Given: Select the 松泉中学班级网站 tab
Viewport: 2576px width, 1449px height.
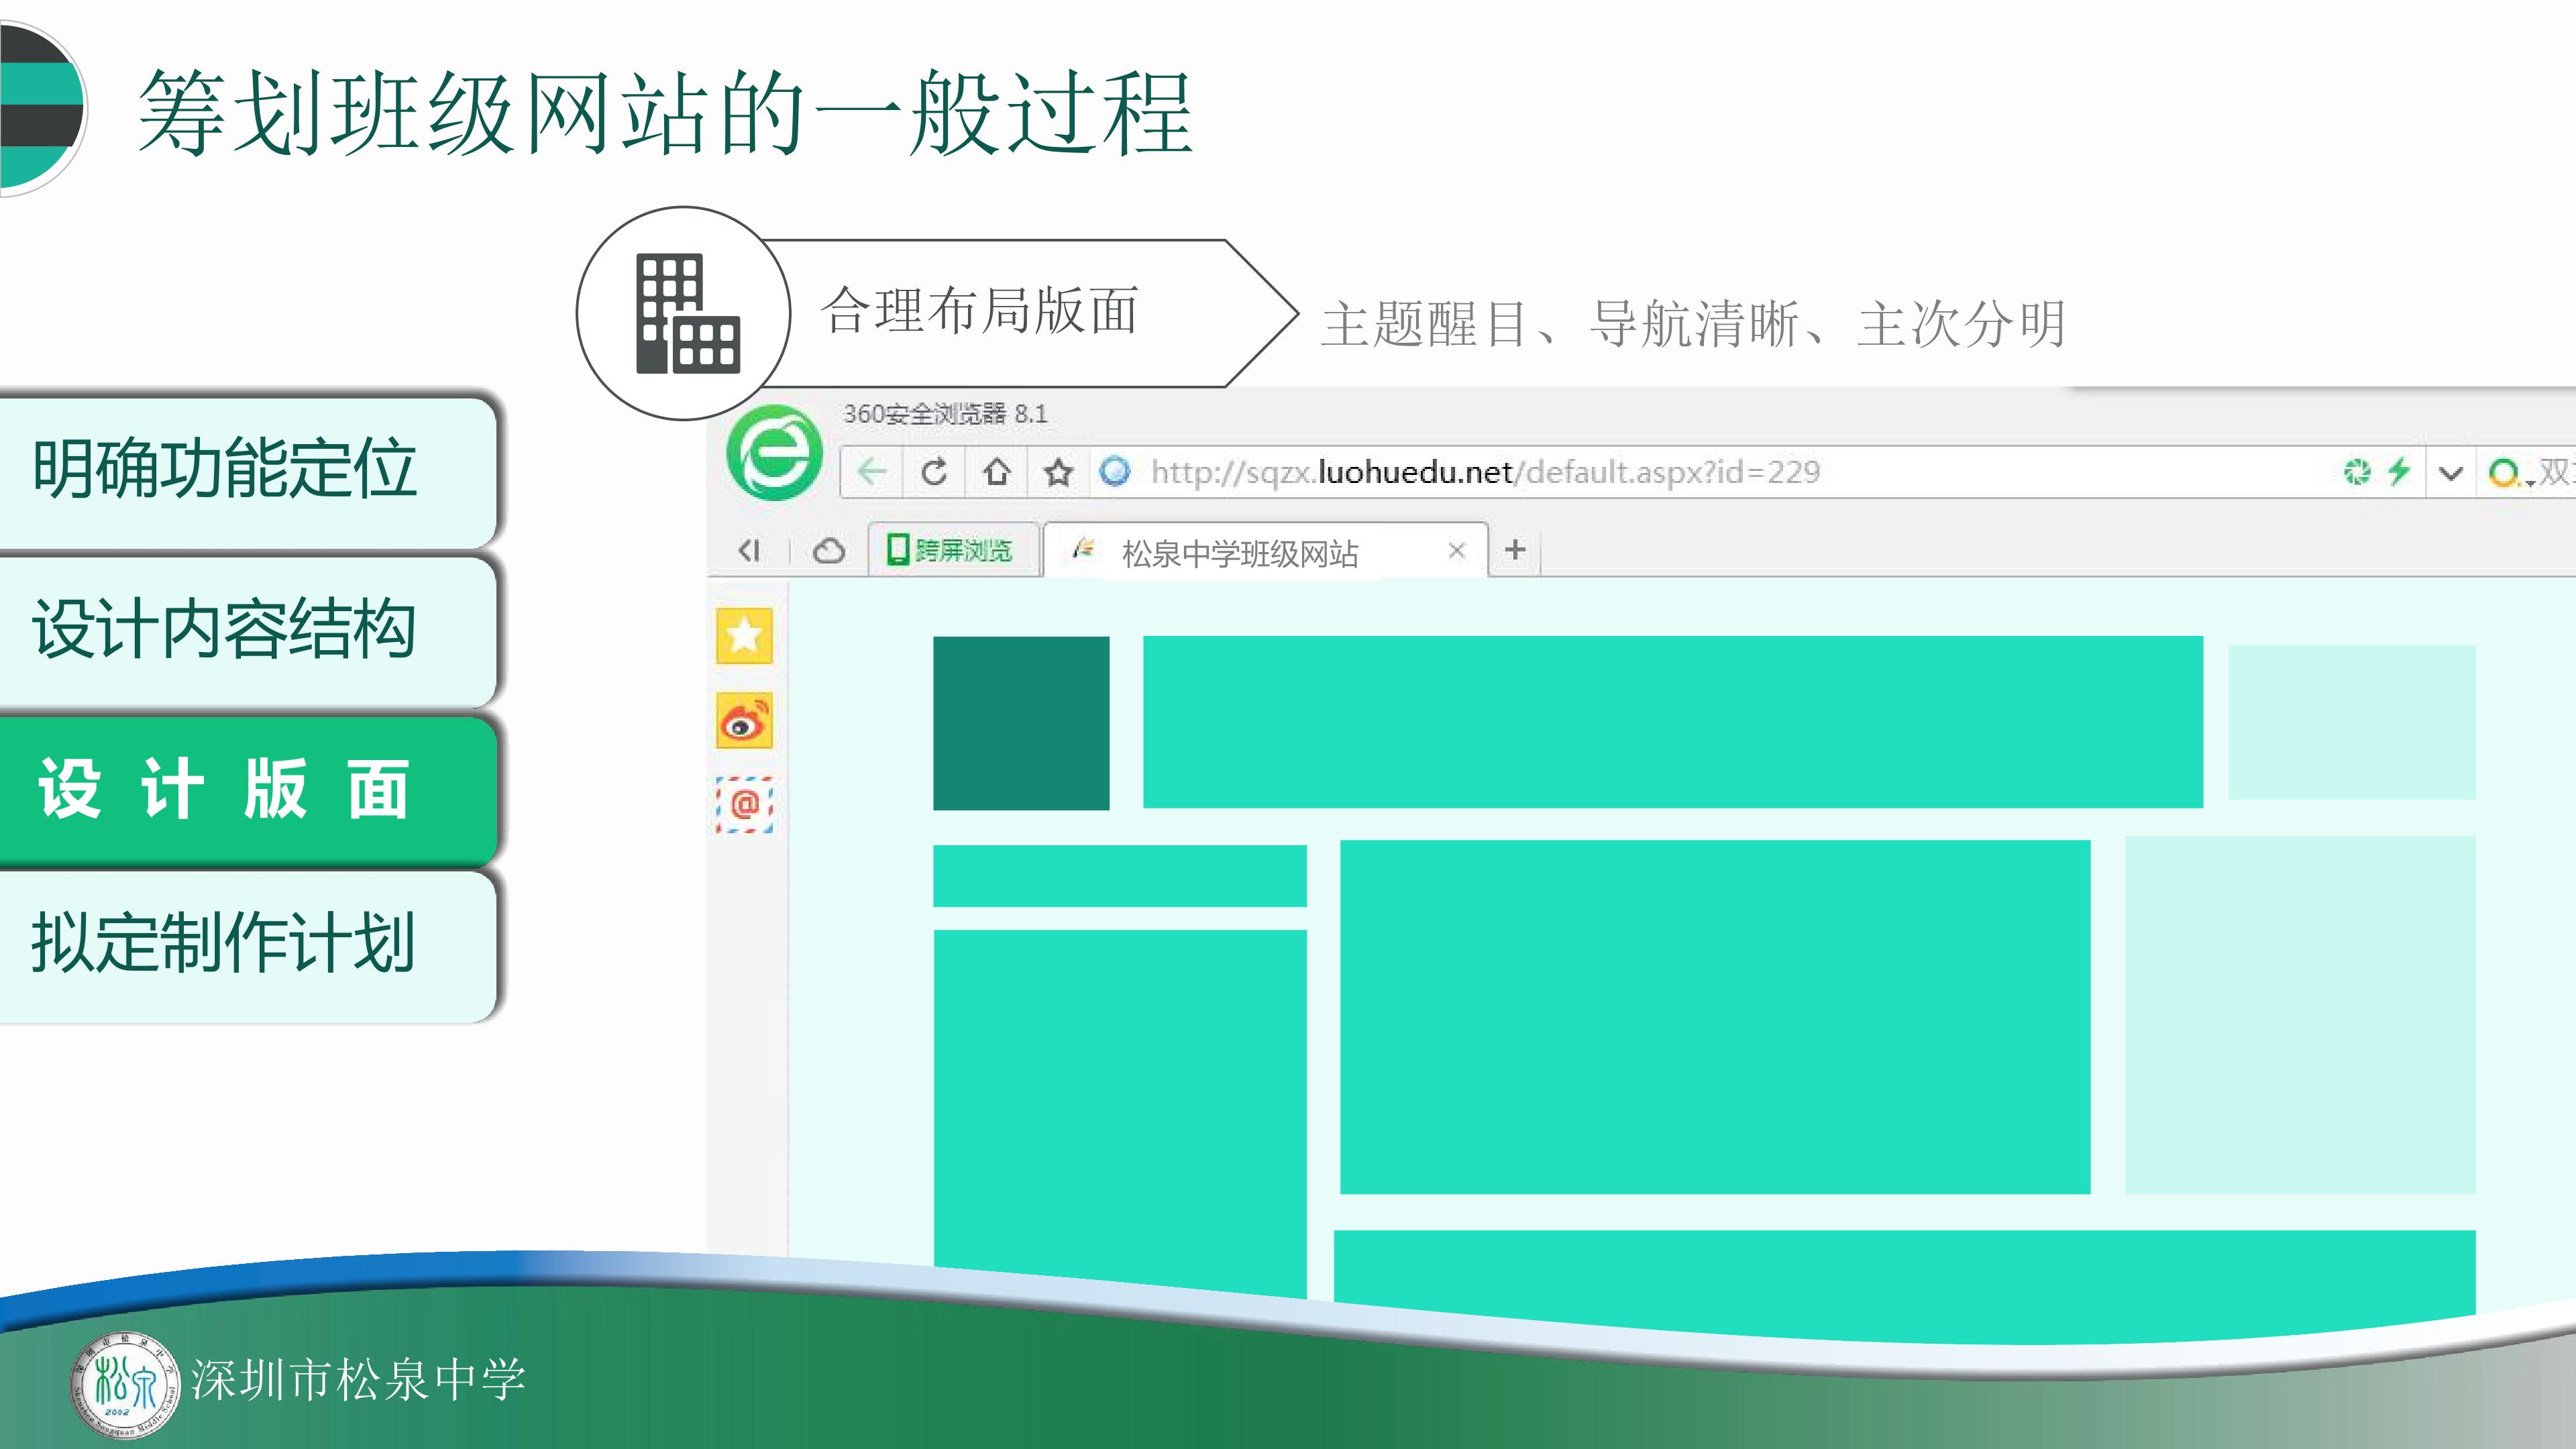Looking at the screenshot, I should coord(1265,551).
